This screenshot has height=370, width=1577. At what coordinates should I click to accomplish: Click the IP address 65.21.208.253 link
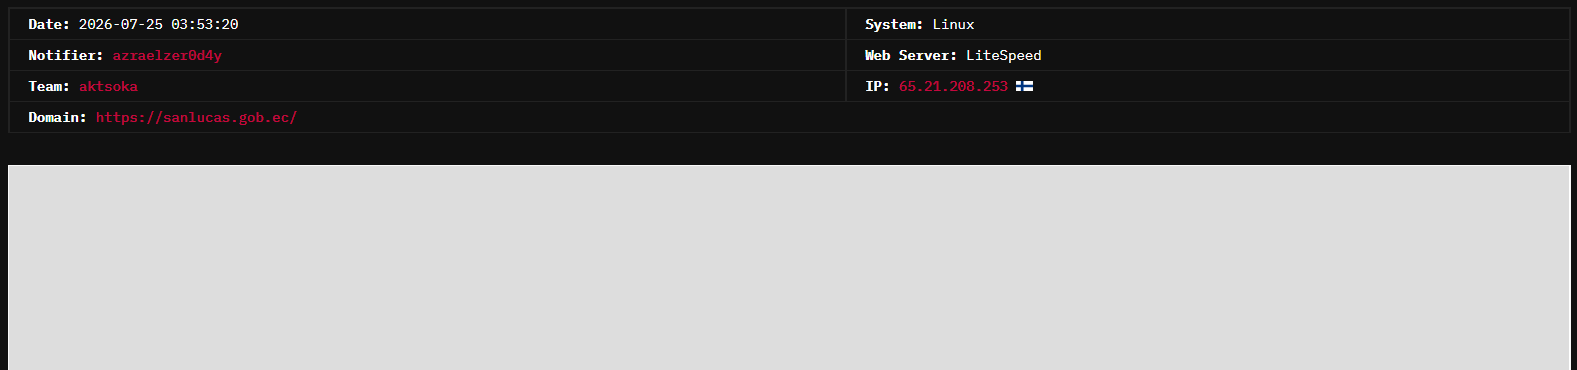click(x=953, y=87)
